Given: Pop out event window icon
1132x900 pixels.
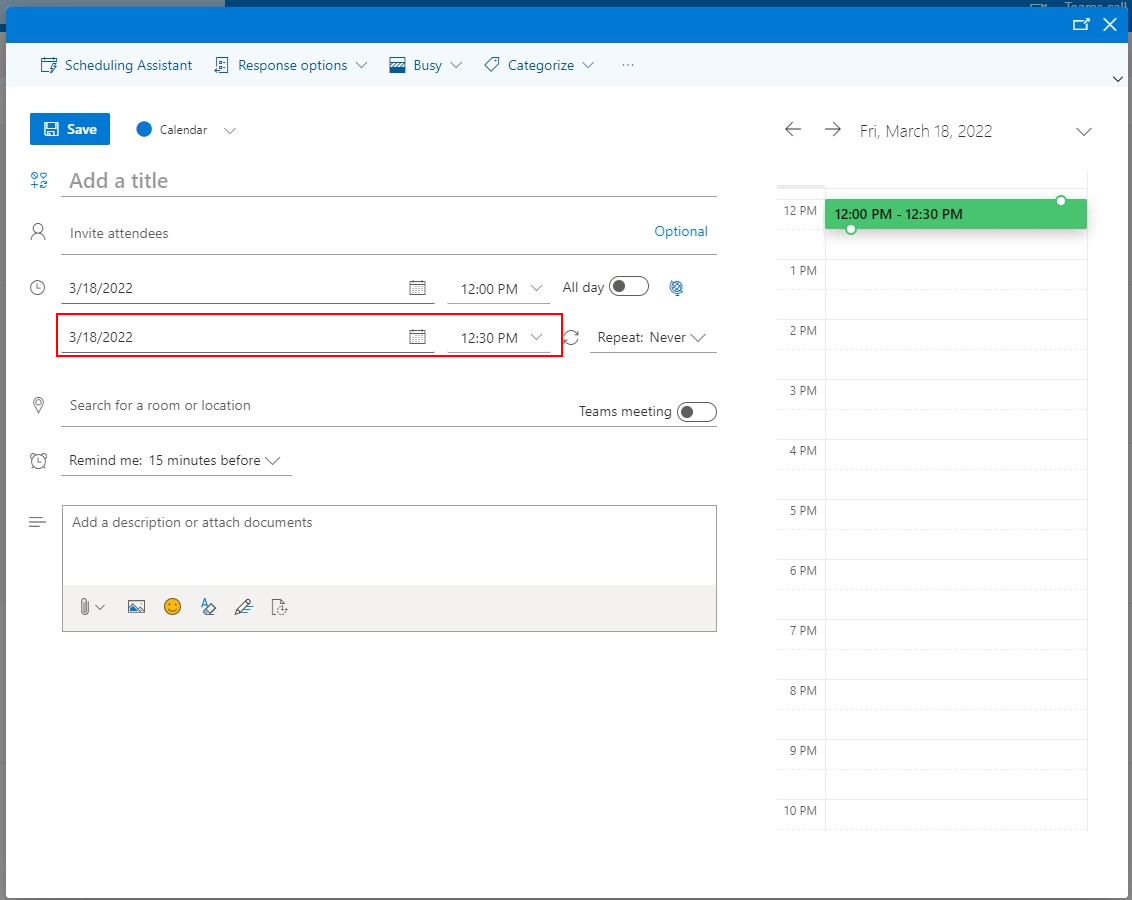Looking at the screenshot, I should [x=1080, y=25].
